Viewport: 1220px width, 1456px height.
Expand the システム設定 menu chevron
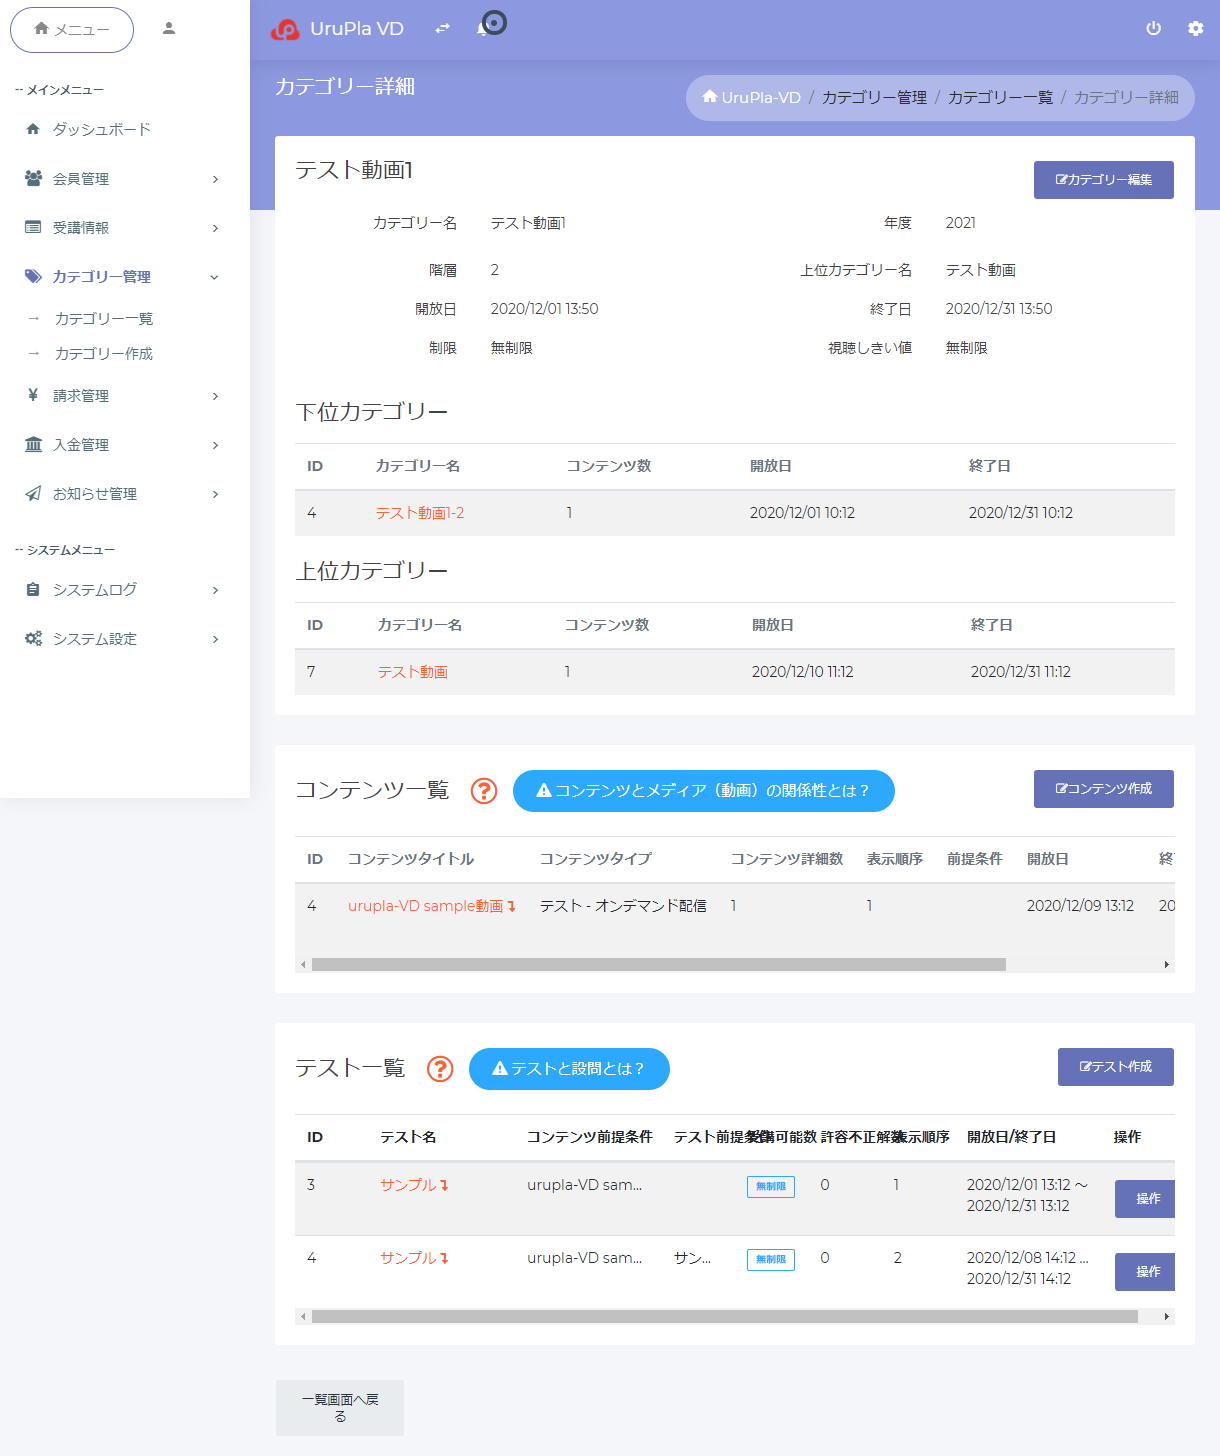[215, 639]
